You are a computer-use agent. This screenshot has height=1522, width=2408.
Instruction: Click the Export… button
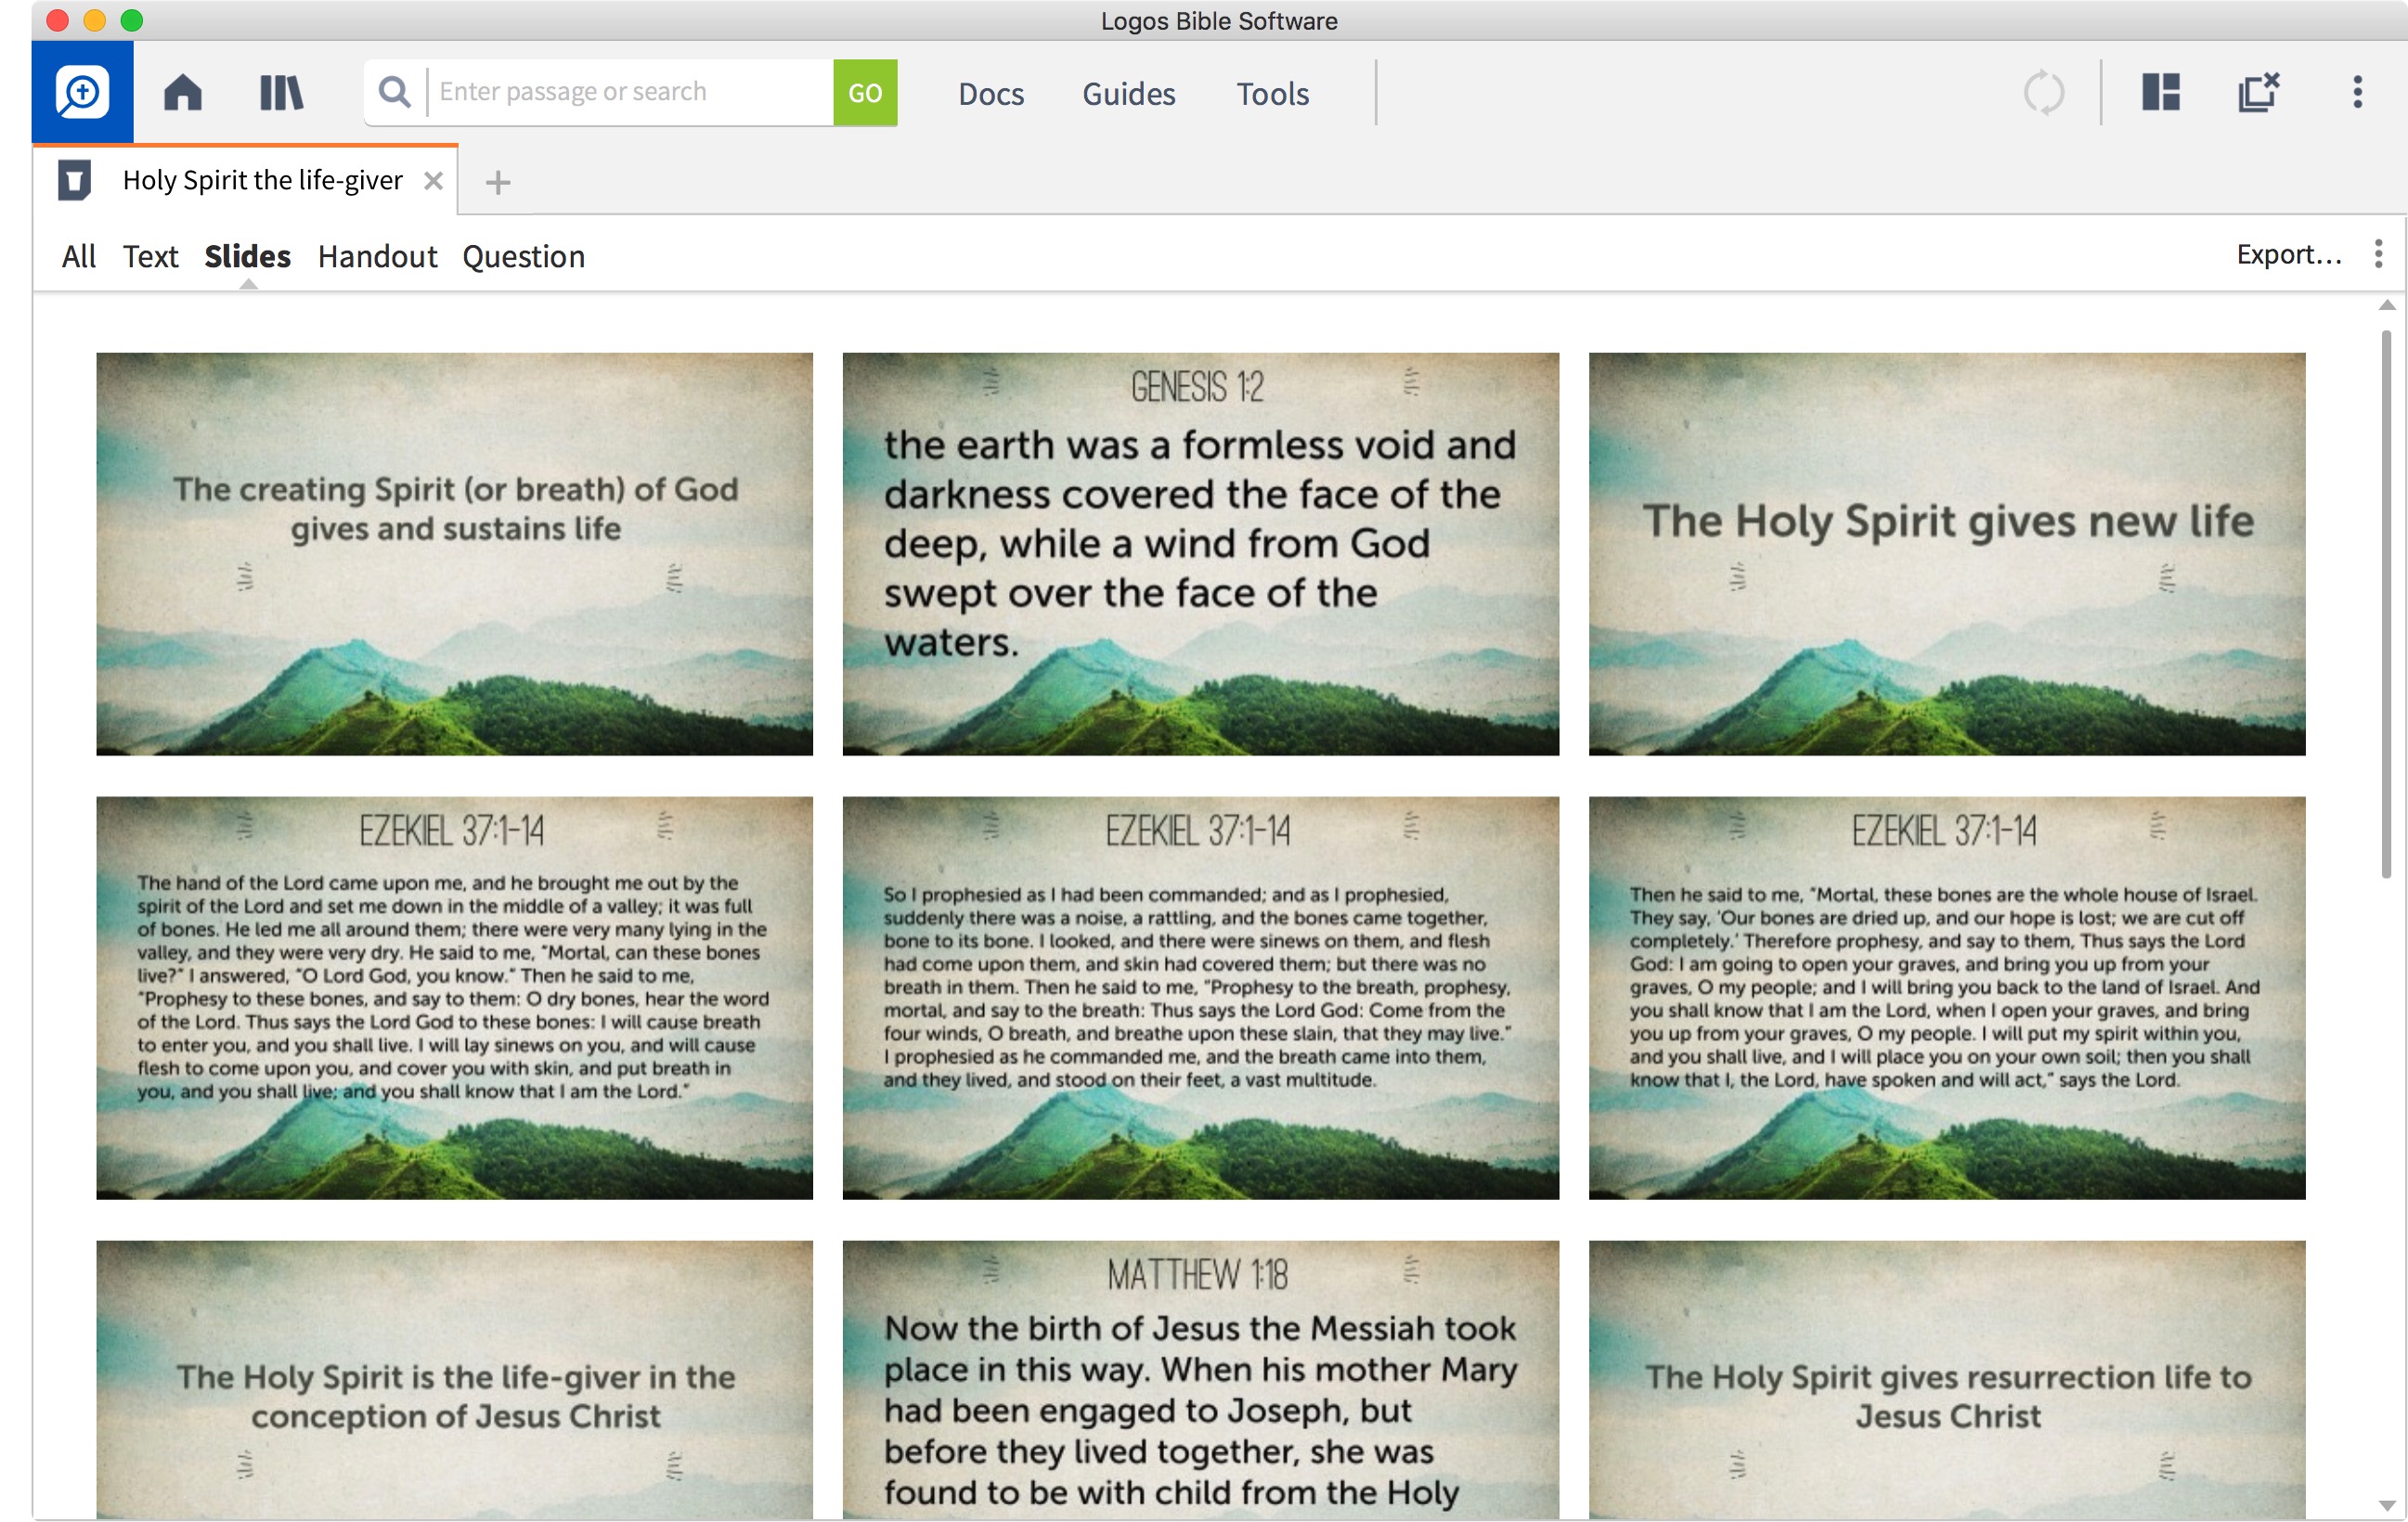tap(2288, 254)
